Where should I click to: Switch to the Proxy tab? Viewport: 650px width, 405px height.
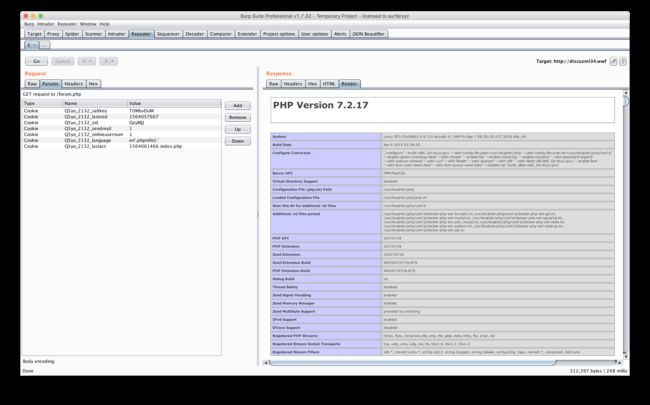pos(53,34)
